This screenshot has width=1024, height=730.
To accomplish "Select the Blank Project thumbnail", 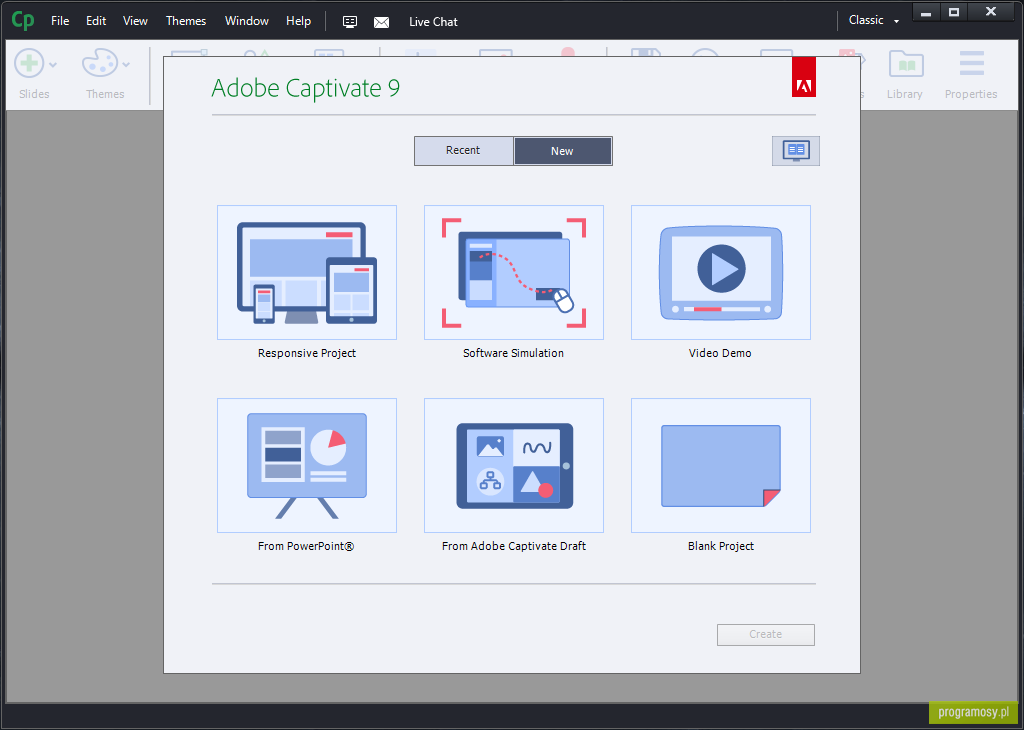I will click(721, 466).
